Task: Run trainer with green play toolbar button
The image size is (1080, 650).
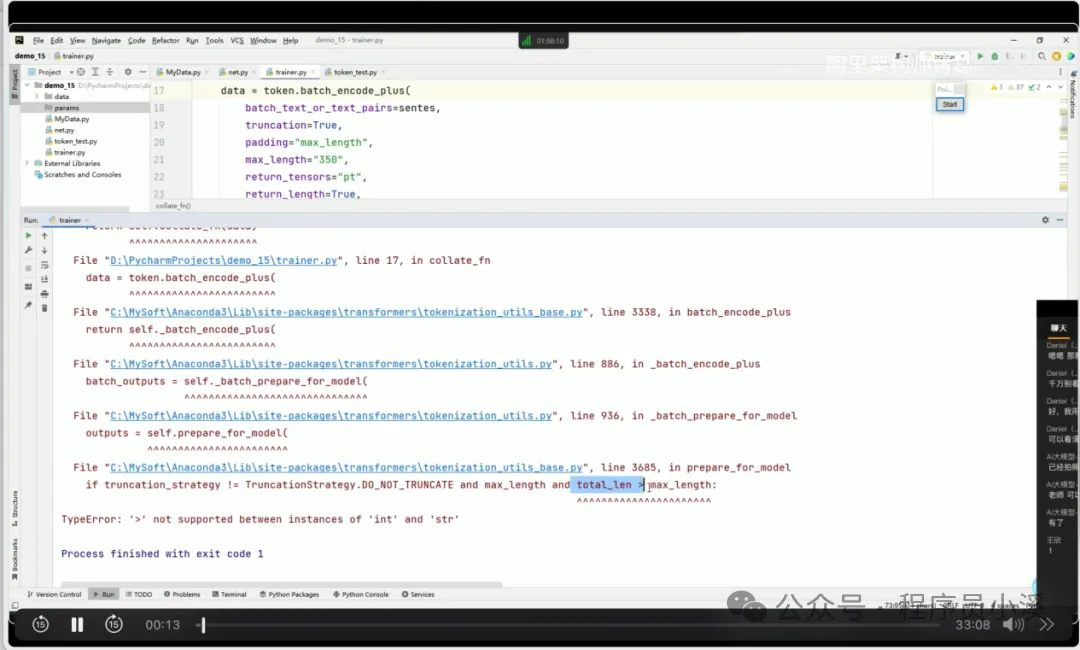Action: (980, 56)
